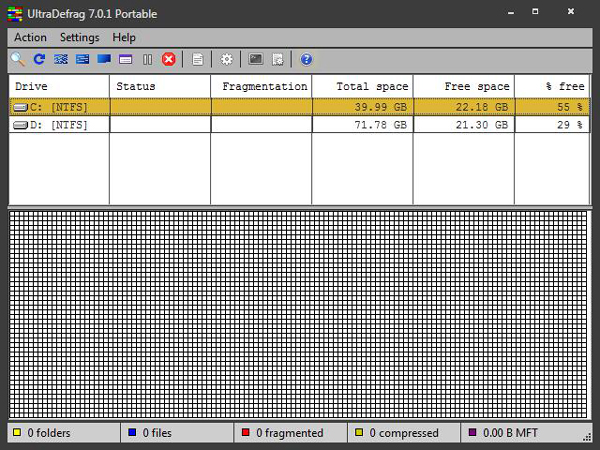Click the 29 % free cell

point(552,125)
